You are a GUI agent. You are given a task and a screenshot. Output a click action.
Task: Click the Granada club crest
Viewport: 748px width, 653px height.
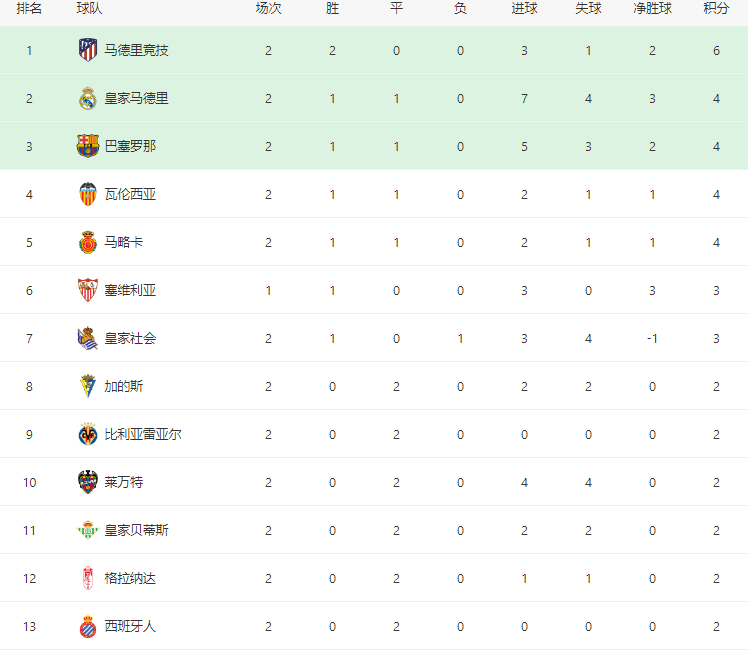coord(88,578)
